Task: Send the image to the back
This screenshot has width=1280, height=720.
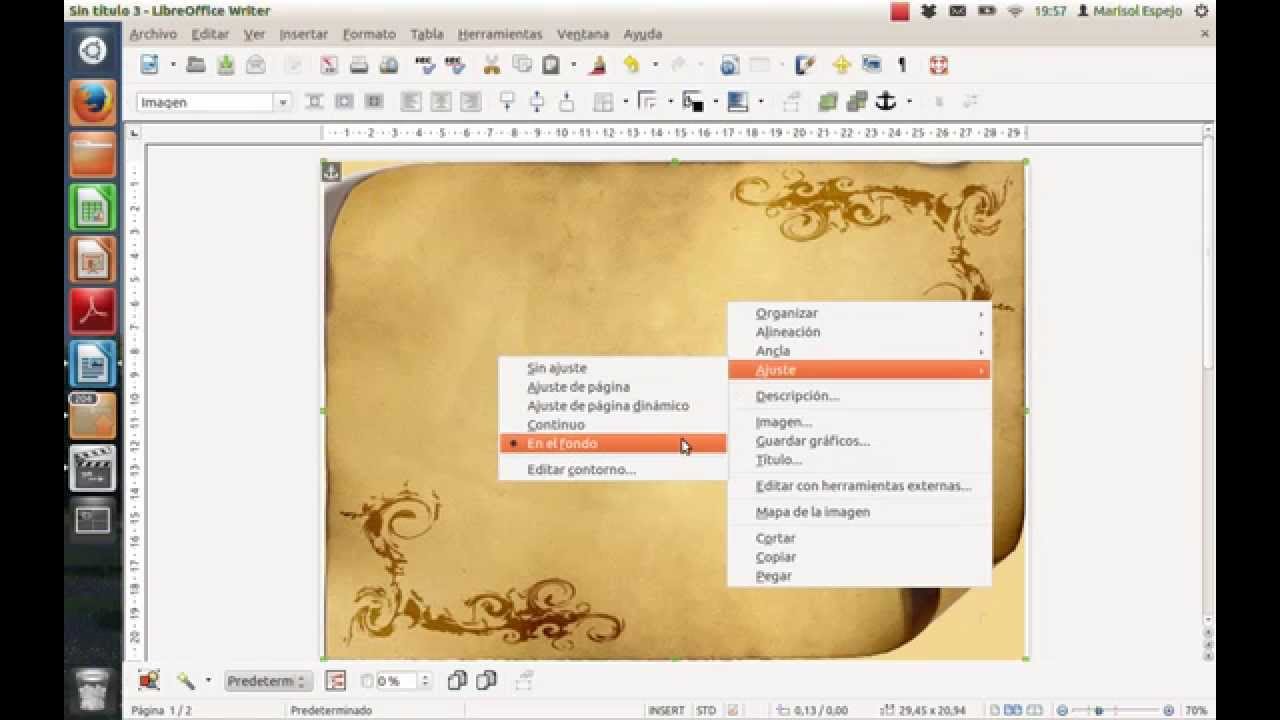Action: click(x=857, y=102)
